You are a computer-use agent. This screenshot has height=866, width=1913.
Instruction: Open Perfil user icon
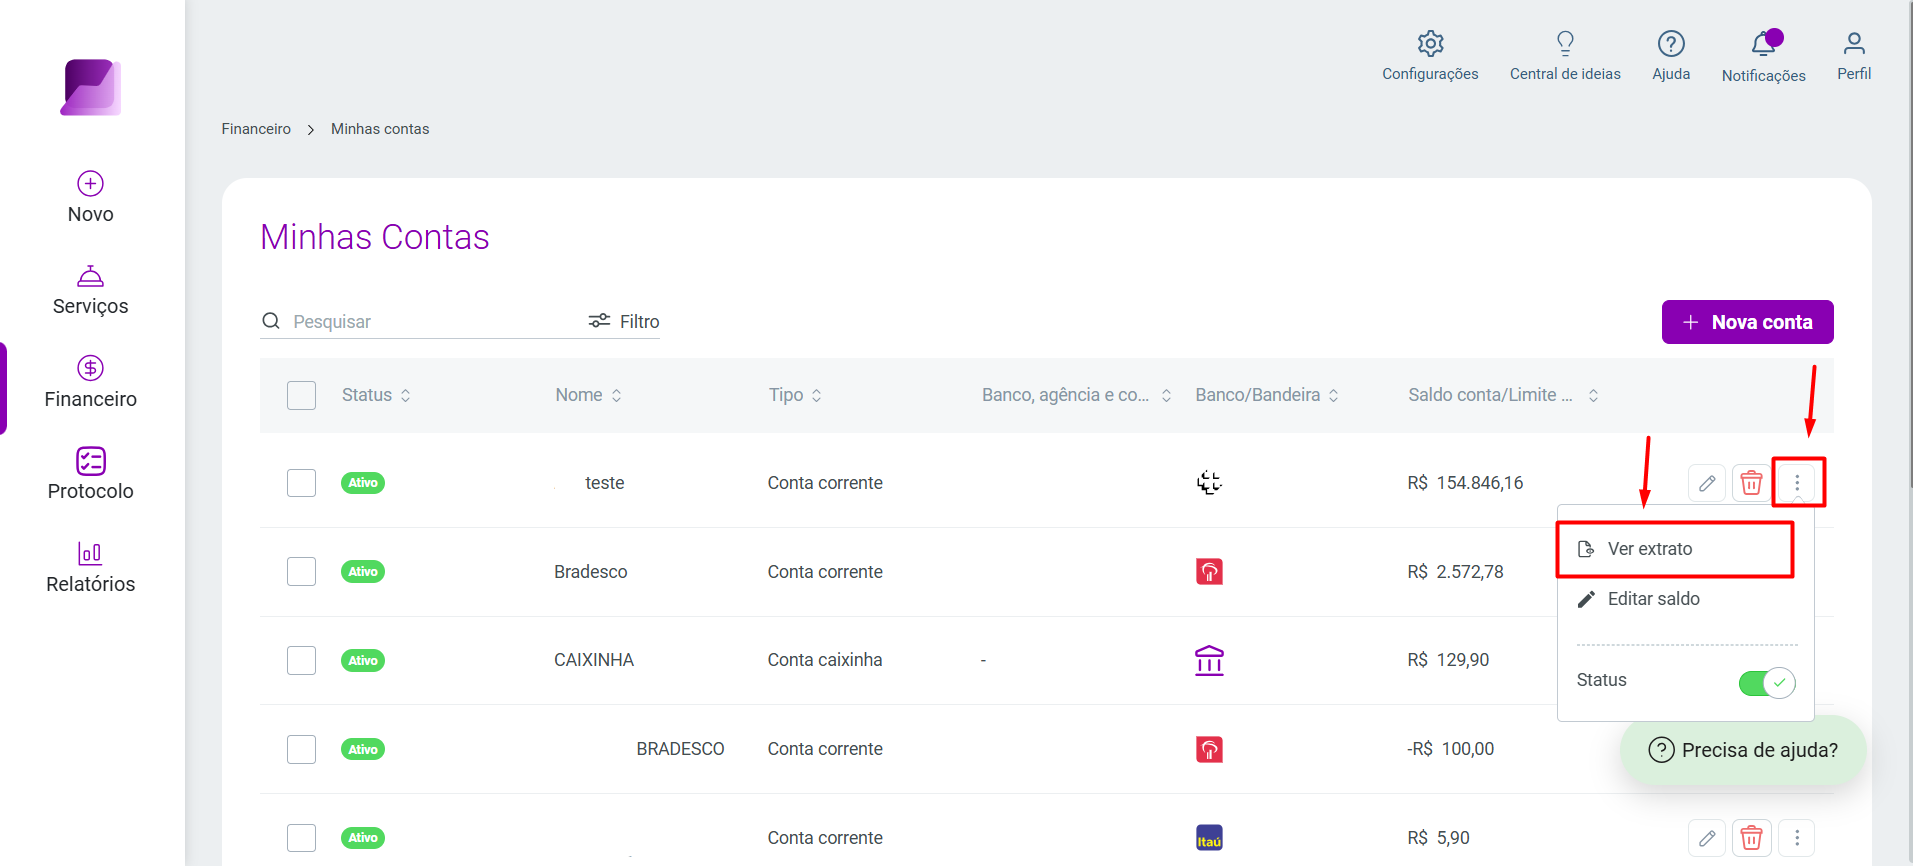[1854, 43]
